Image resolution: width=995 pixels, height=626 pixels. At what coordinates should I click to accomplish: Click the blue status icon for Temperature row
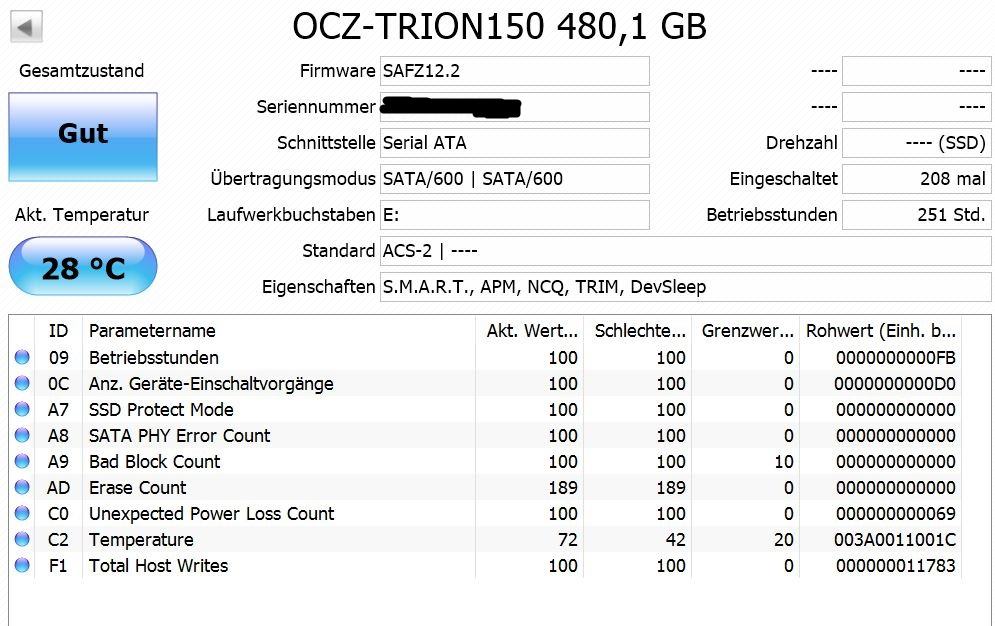(22, 539)
